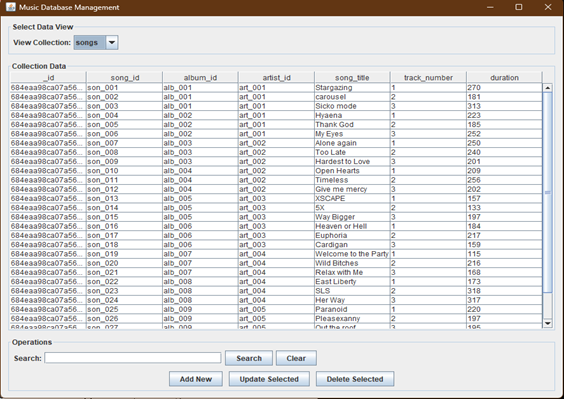564x399 pixels.
Task: Click the 5X song title cell
Action: click(352, 208)
